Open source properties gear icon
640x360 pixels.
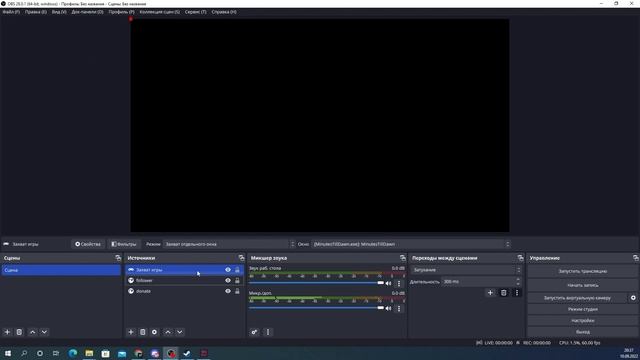coord(154,332)
